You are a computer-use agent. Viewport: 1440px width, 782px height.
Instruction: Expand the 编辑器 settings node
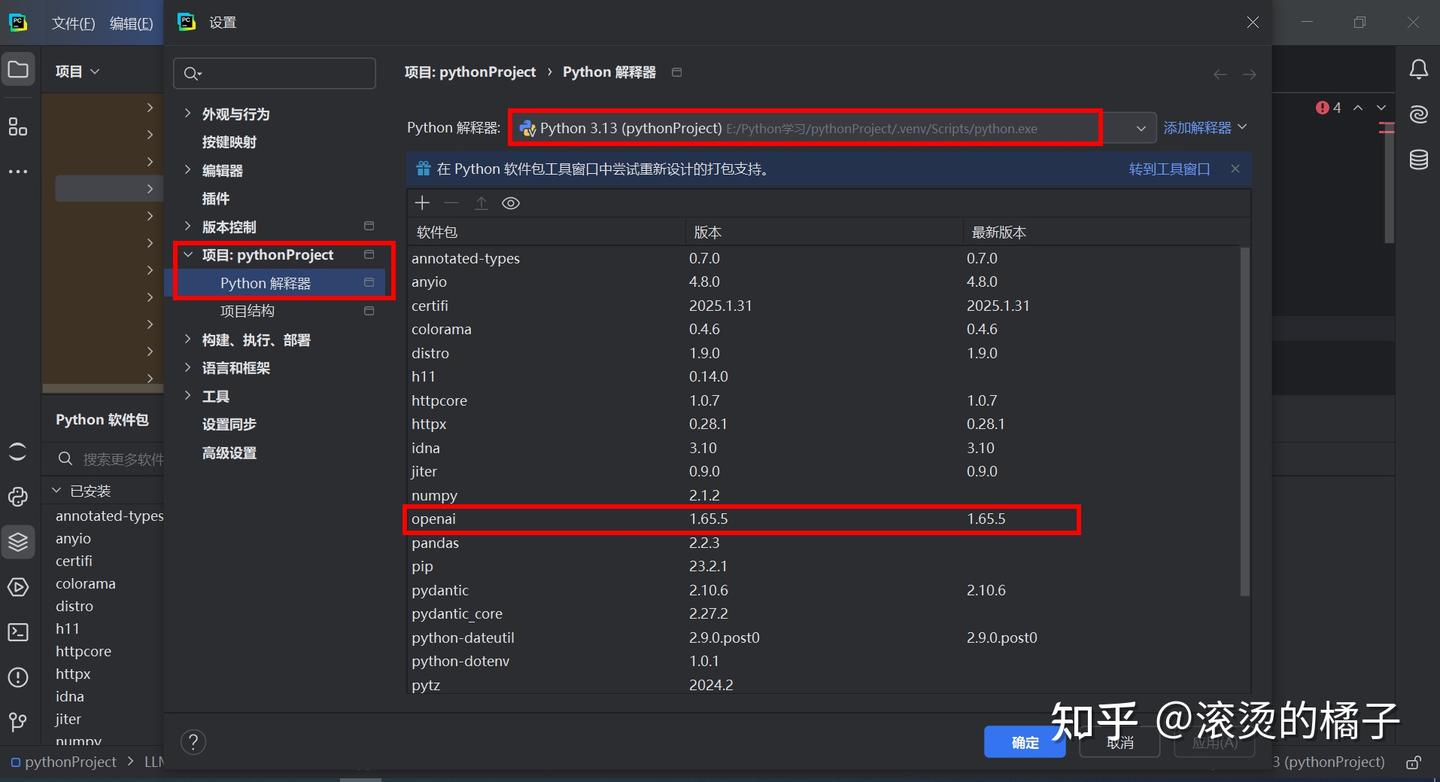coord(187,170)
